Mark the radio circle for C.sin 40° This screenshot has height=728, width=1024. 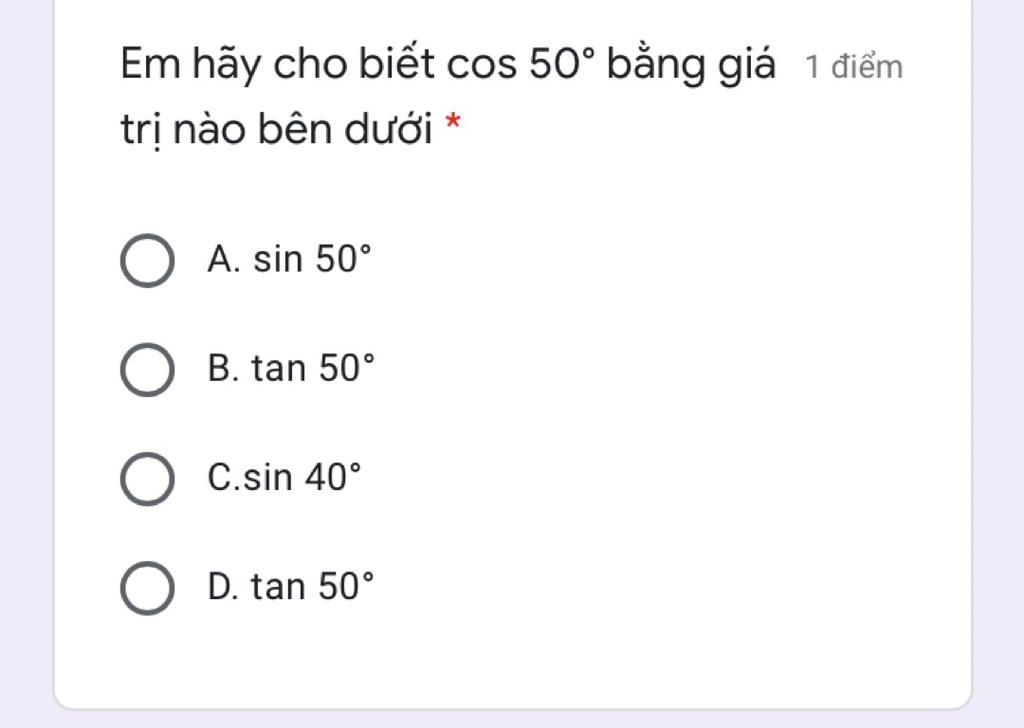(146, 479)
